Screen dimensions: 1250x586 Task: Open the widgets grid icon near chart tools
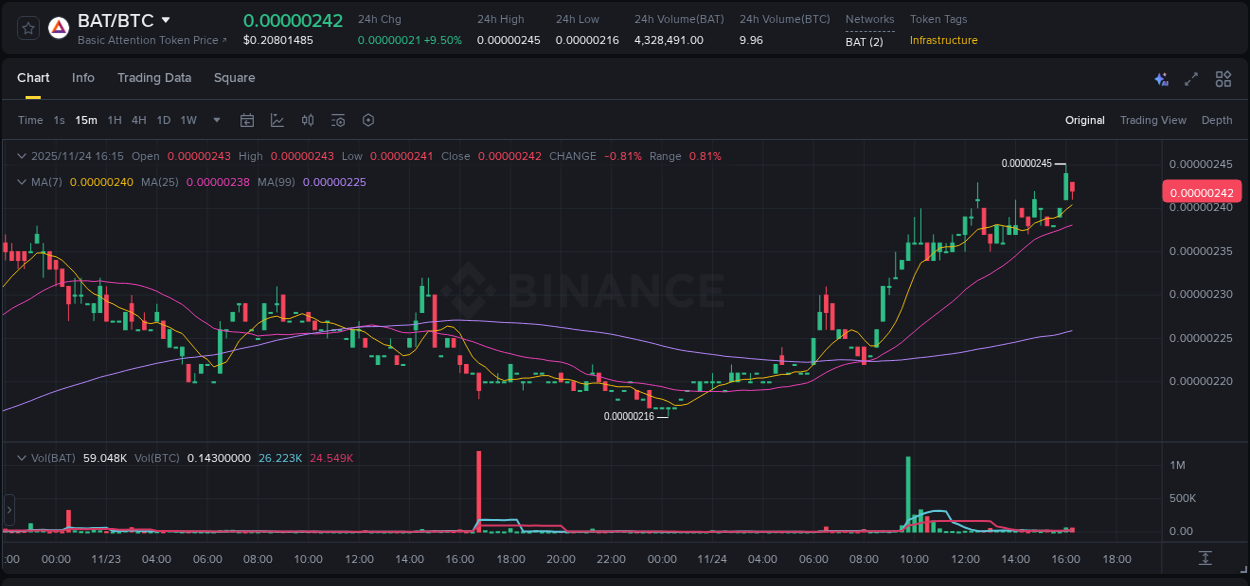pyautogui.click(x=1223, y=78)
